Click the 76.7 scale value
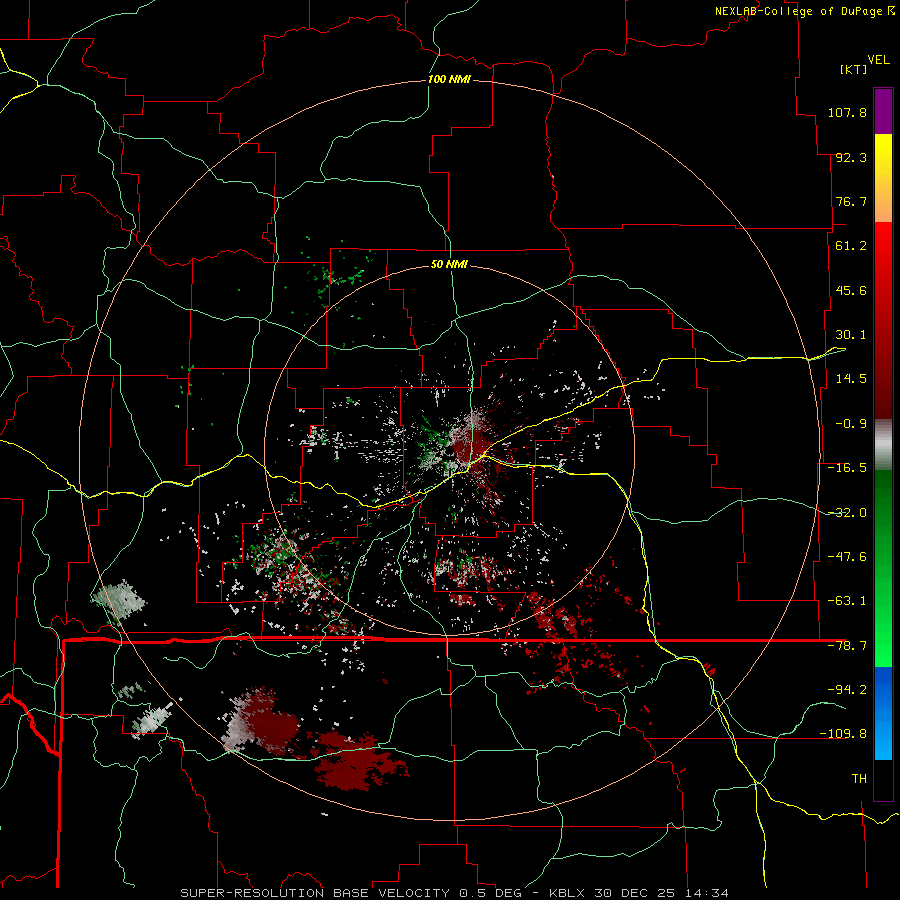This screenshot has height=900, width=900. point(851,201)
